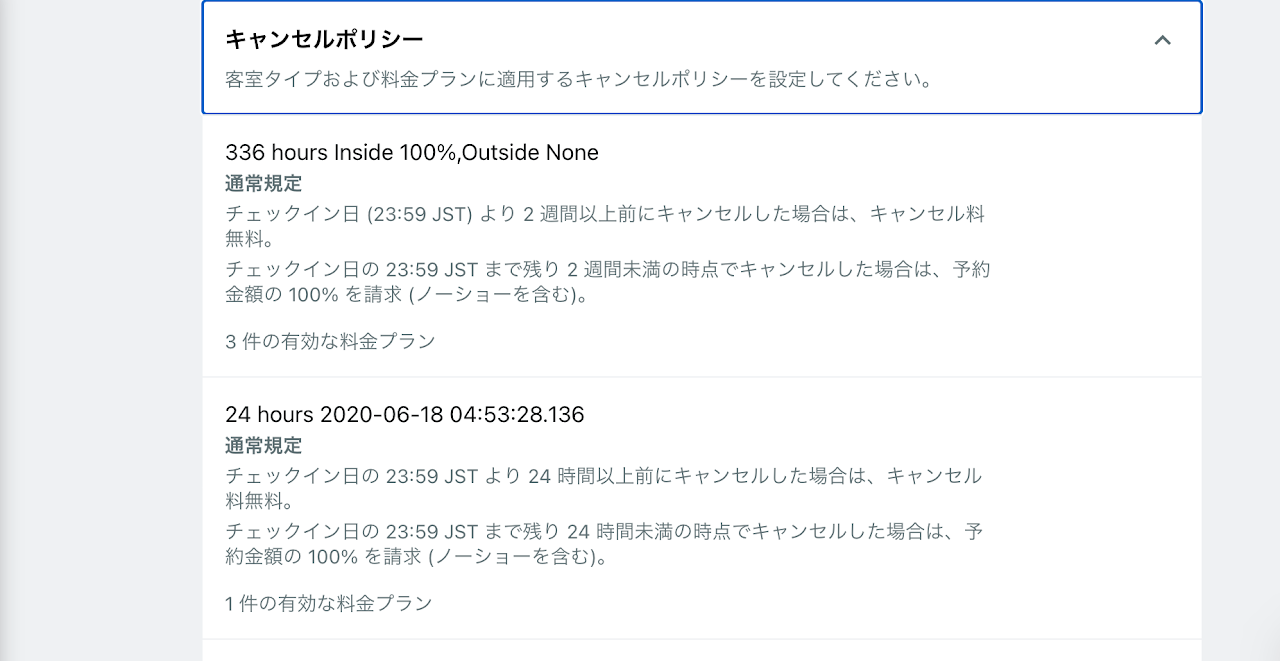Click the キャンセルポリシー section heading
Image resolution: width=1280 pixels, height=661 pixels.
[x=325, y=40]
